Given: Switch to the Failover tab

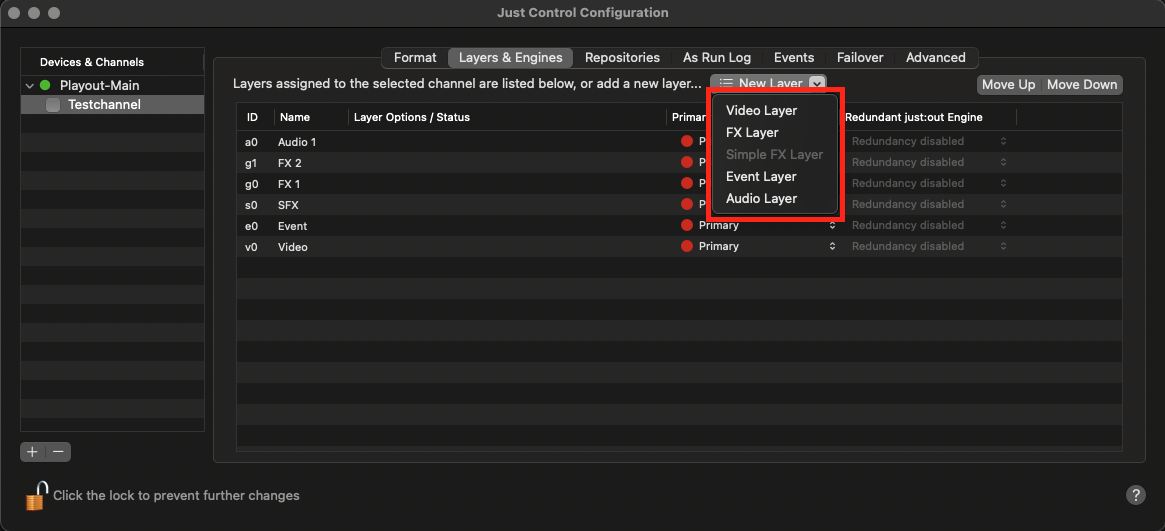Looking at the screenshot, I should (x=860, y=57).
